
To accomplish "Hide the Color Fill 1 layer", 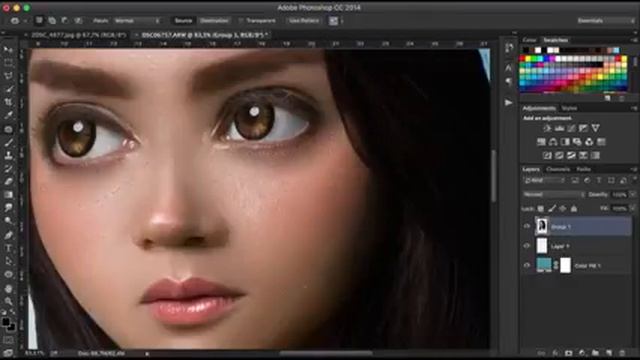I will tap(527, 265).
